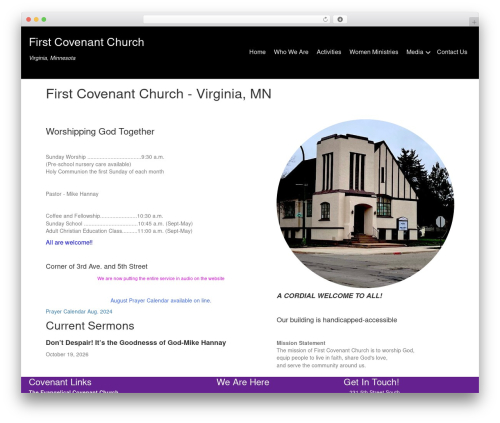Click Corner of 3rd Ave. and 5th Street
Image resolution: width=500 pixels, height=423 pixels.
[97, 267]
